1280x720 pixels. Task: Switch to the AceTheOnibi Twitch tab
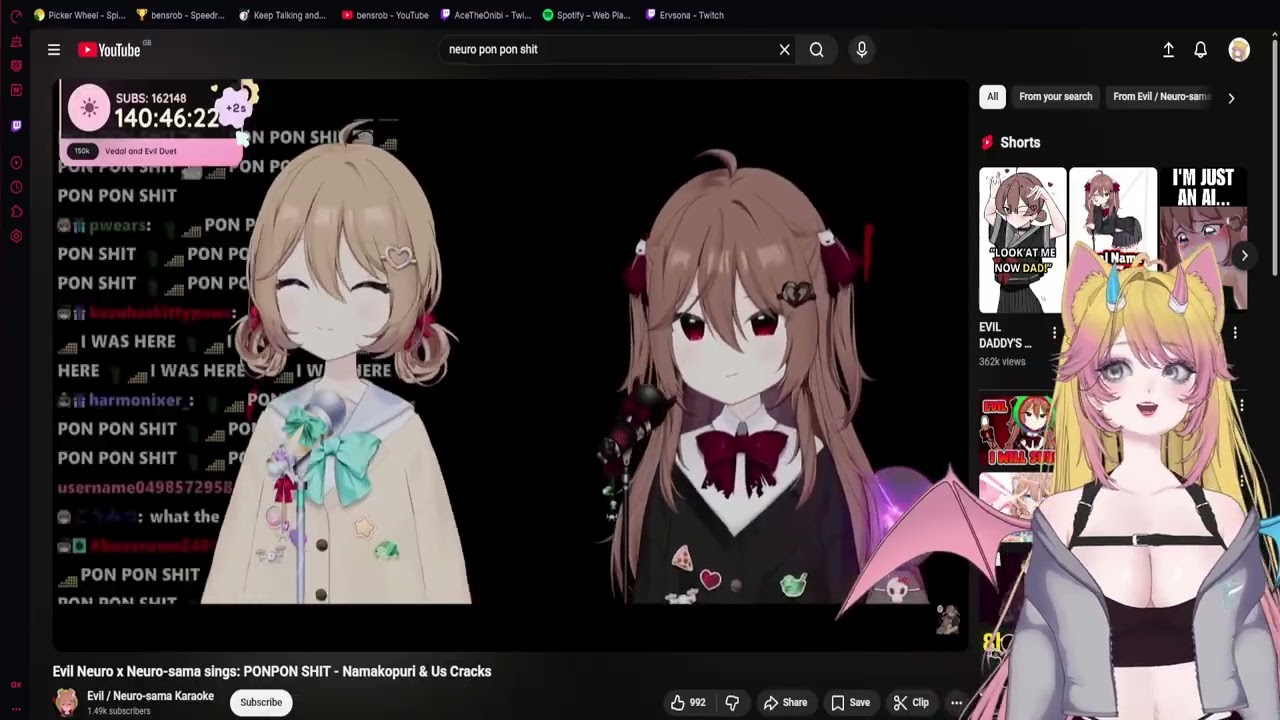486,15
